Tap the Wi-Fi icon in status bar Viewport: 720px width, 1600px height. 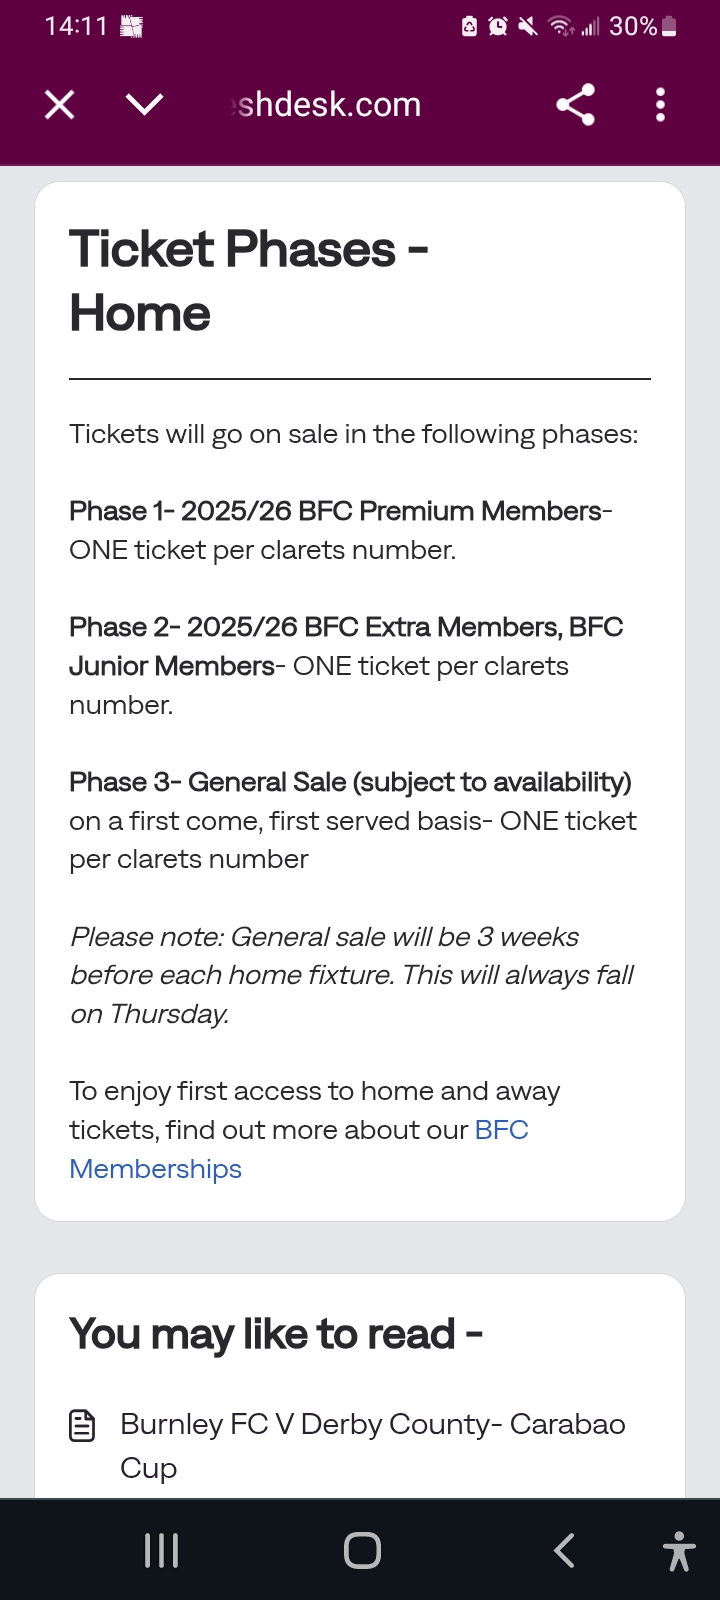pos(561,27)
